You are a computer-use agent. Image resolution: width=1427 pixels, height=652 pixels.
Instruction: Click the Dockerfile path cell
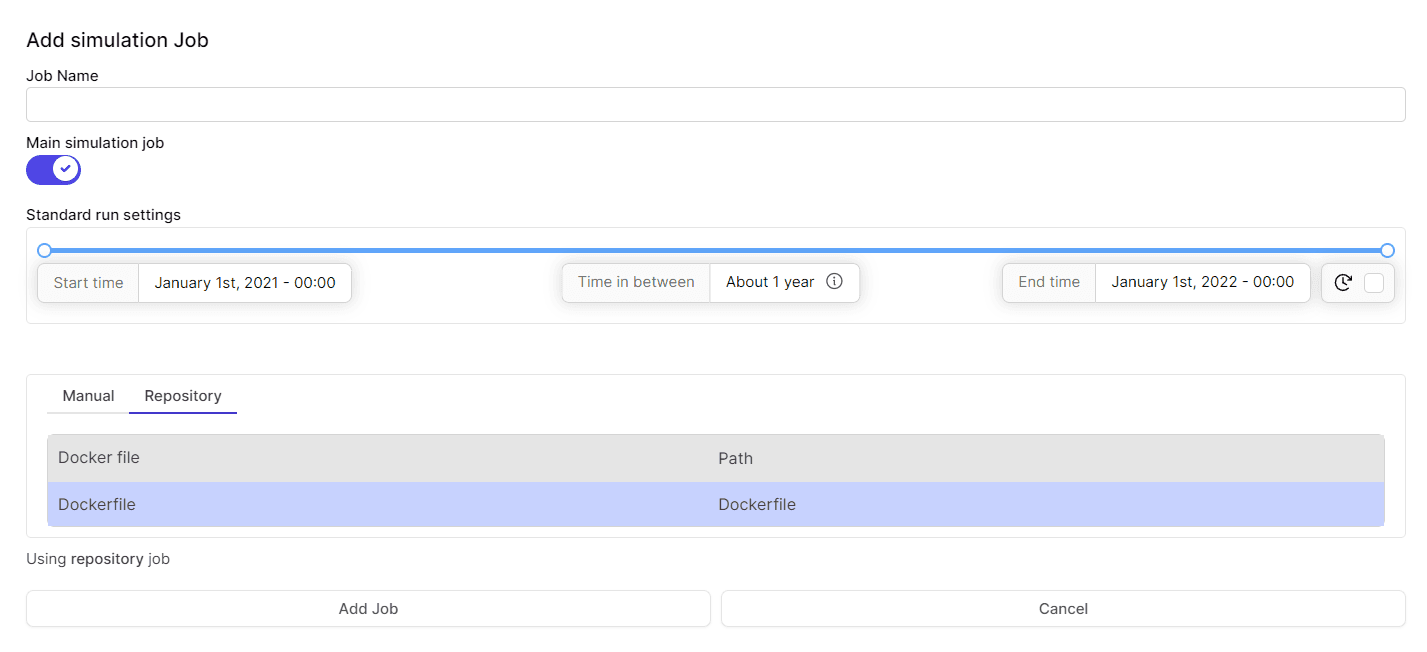click(x=757, y=505)
